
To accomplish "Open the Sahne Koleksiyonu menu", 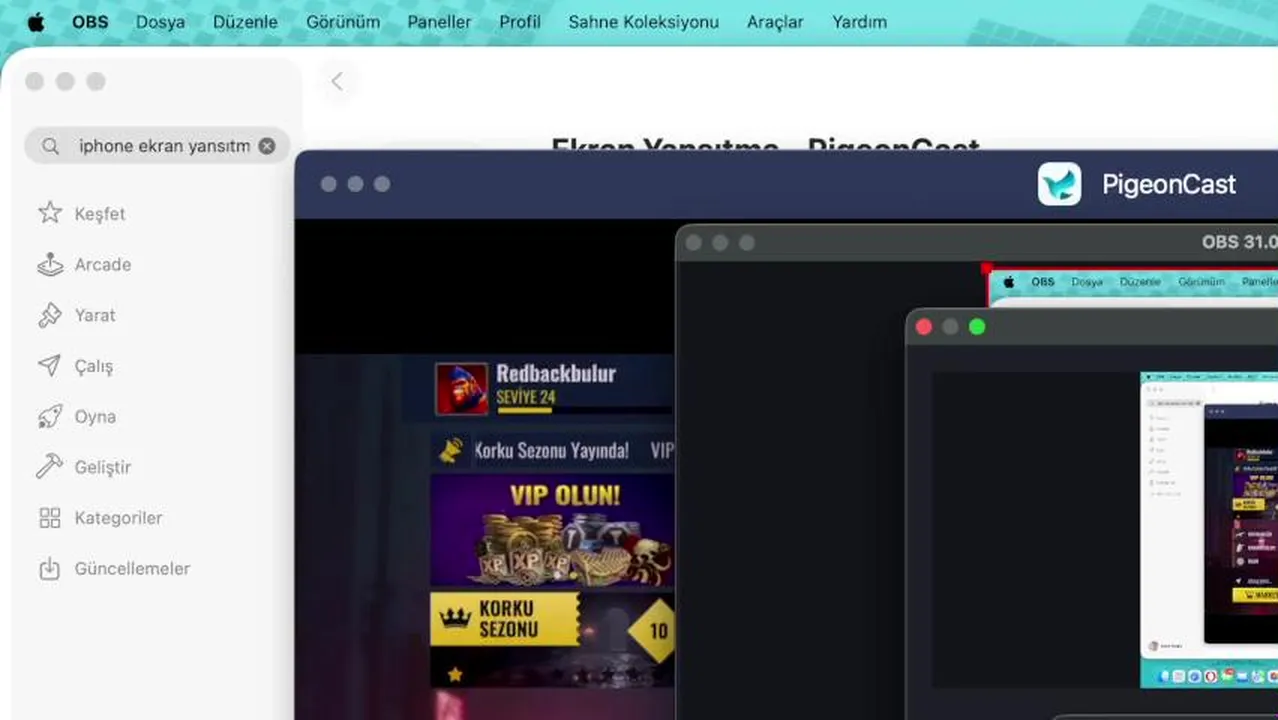I will click(x=643, y=22).
